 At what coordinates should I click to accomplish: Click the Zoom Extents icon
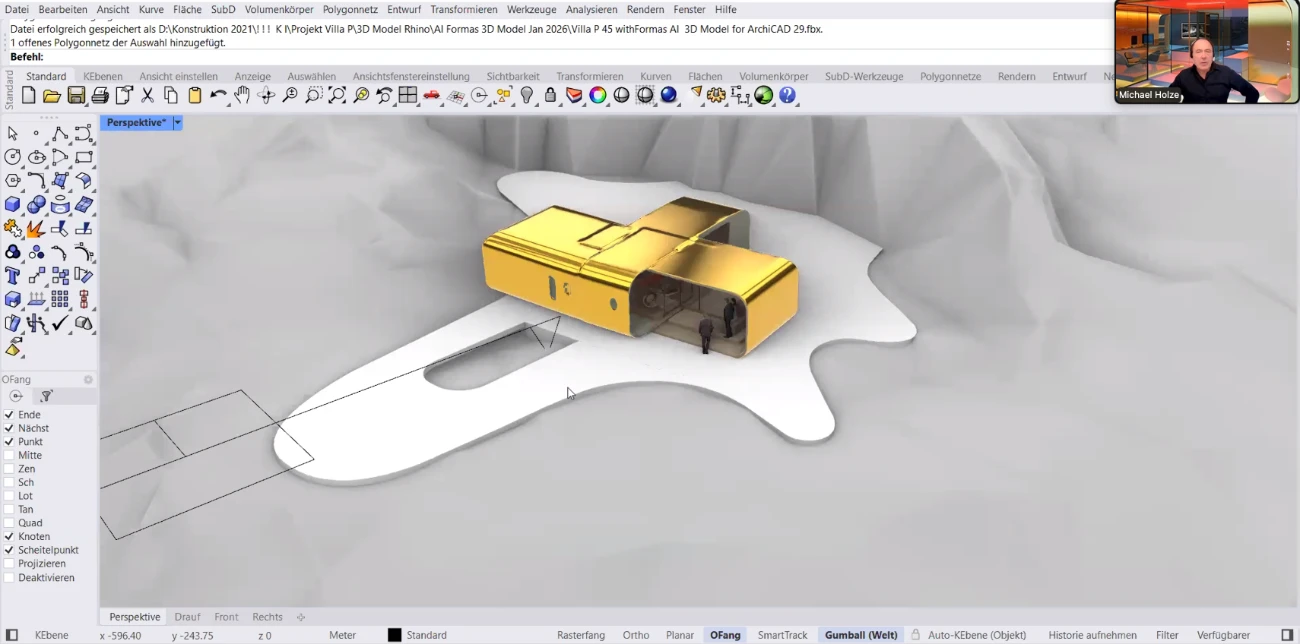[x=337, y=96]
